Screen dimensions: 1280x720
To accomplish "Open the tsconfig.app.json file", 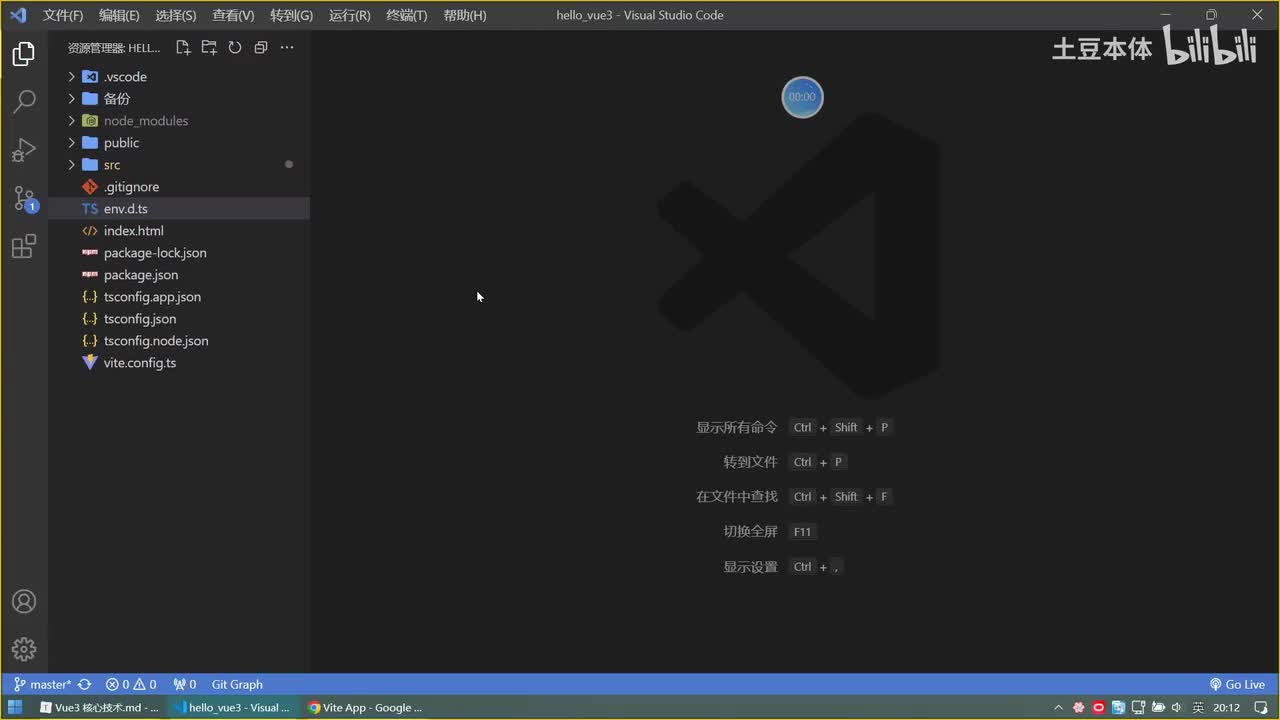I will 179,297.
